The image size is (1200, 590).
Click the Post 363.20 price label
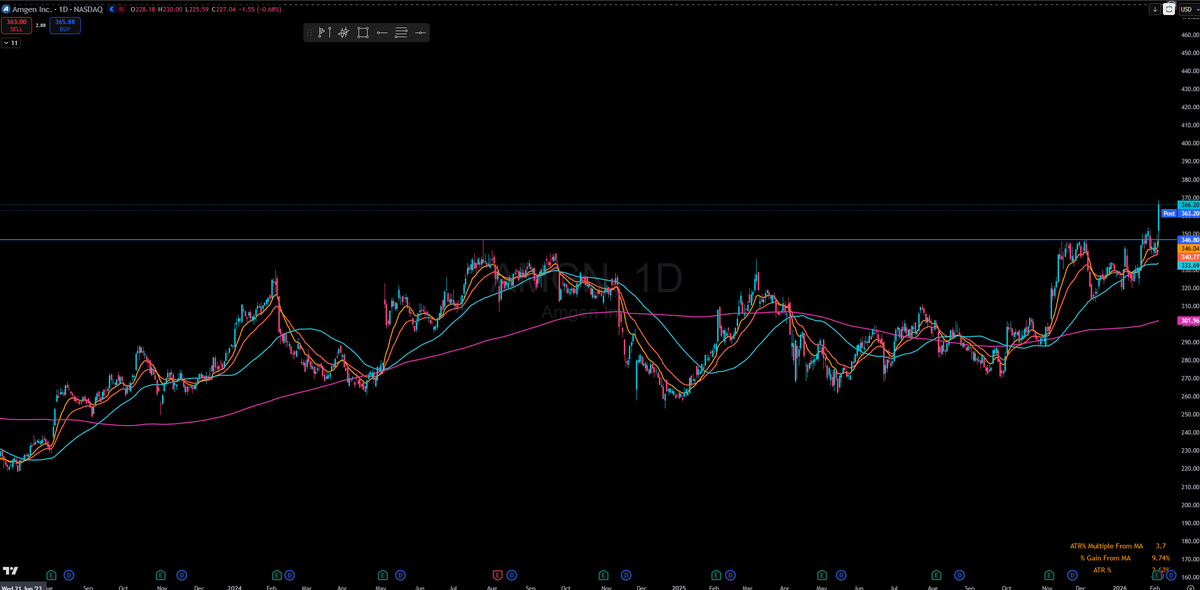[x=1181, y=213]
